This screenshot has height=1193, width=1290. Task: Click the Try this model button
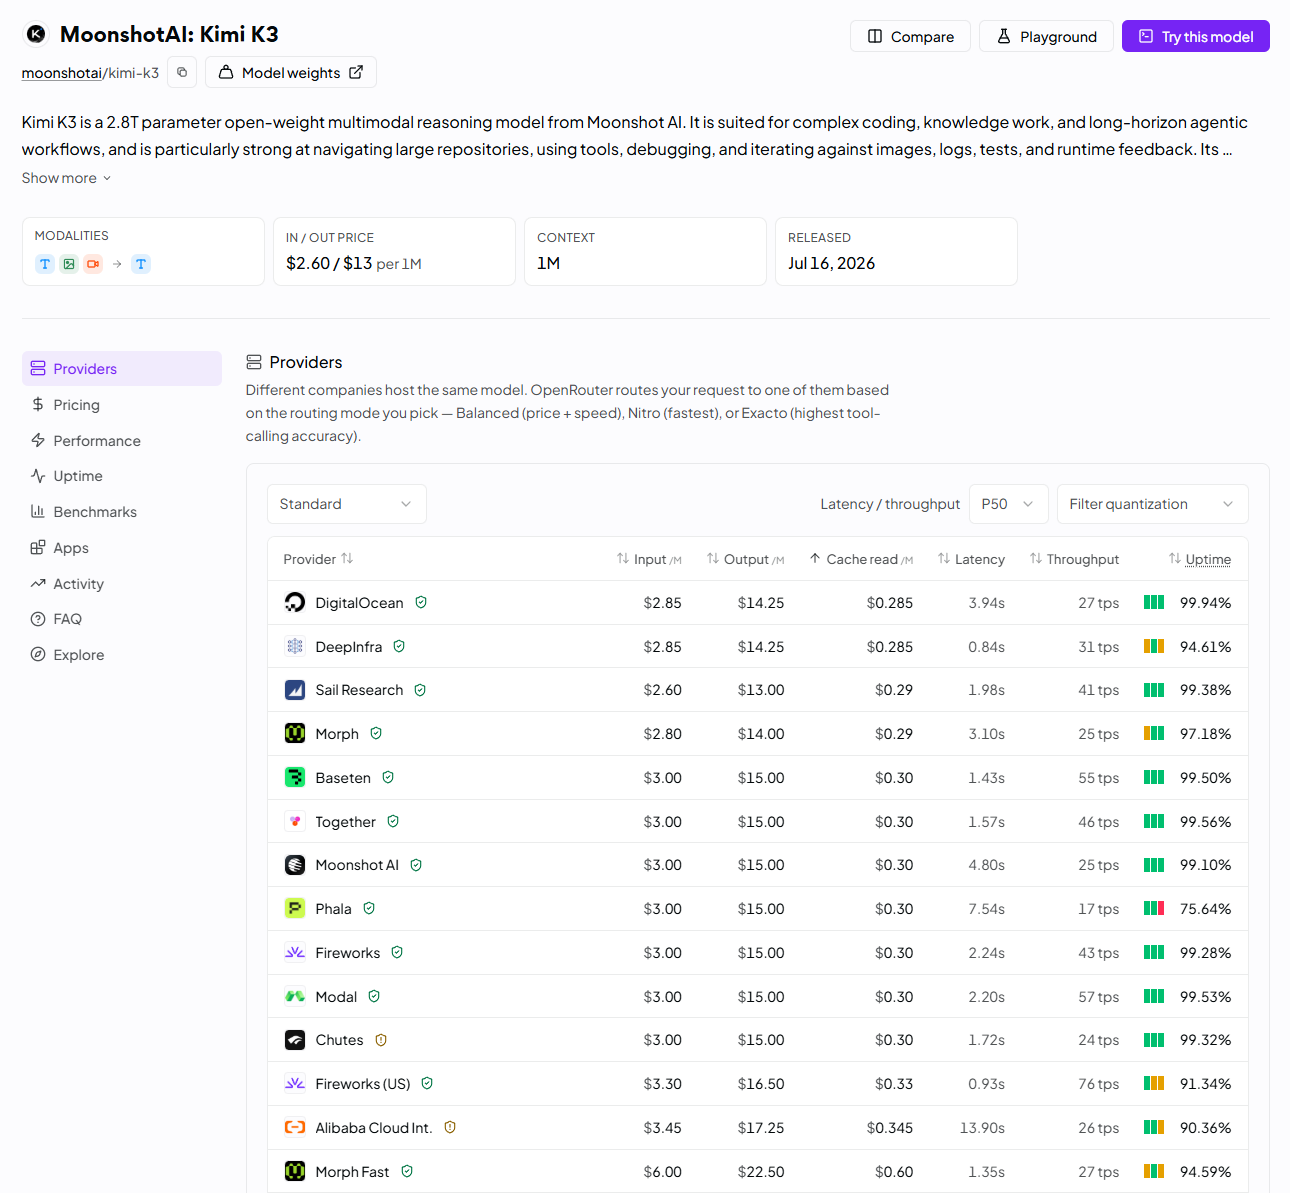[x=1196, y=36]
